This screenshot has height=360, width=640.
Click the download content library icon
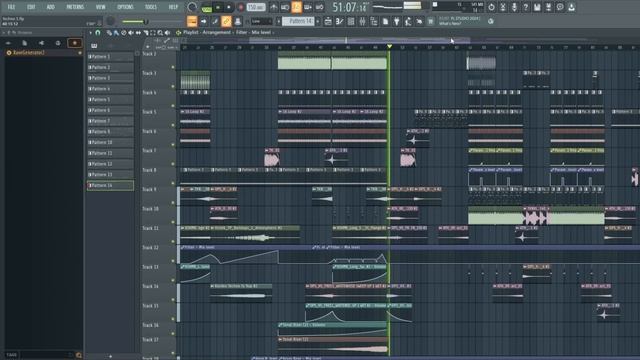(x=571, y=7)
